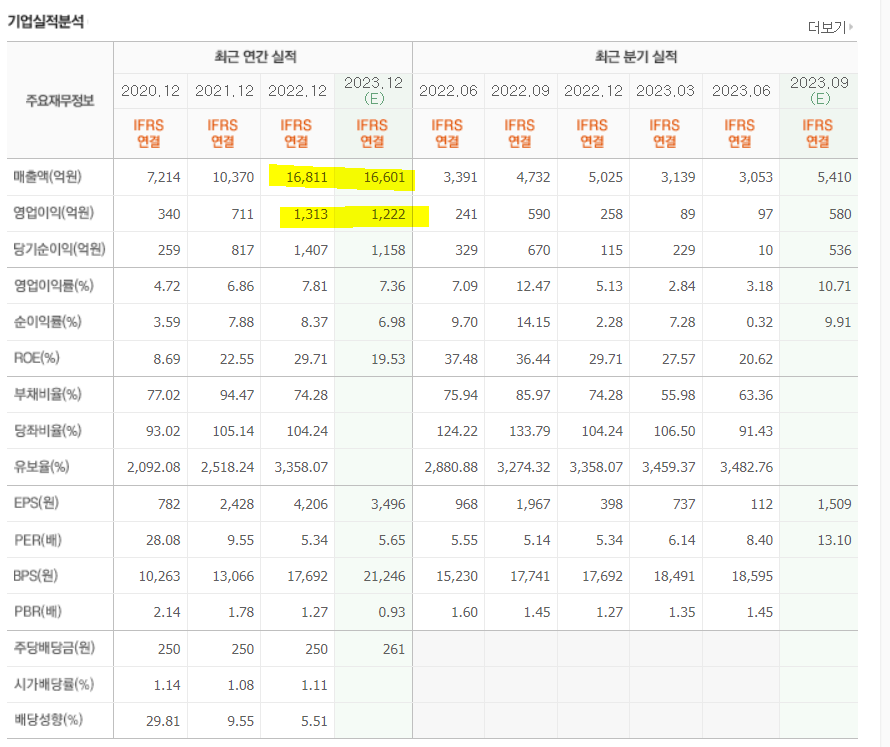Screen dimensions: 890x747
Task: Click the 시가배당률(%) row label
Action: 53,684
